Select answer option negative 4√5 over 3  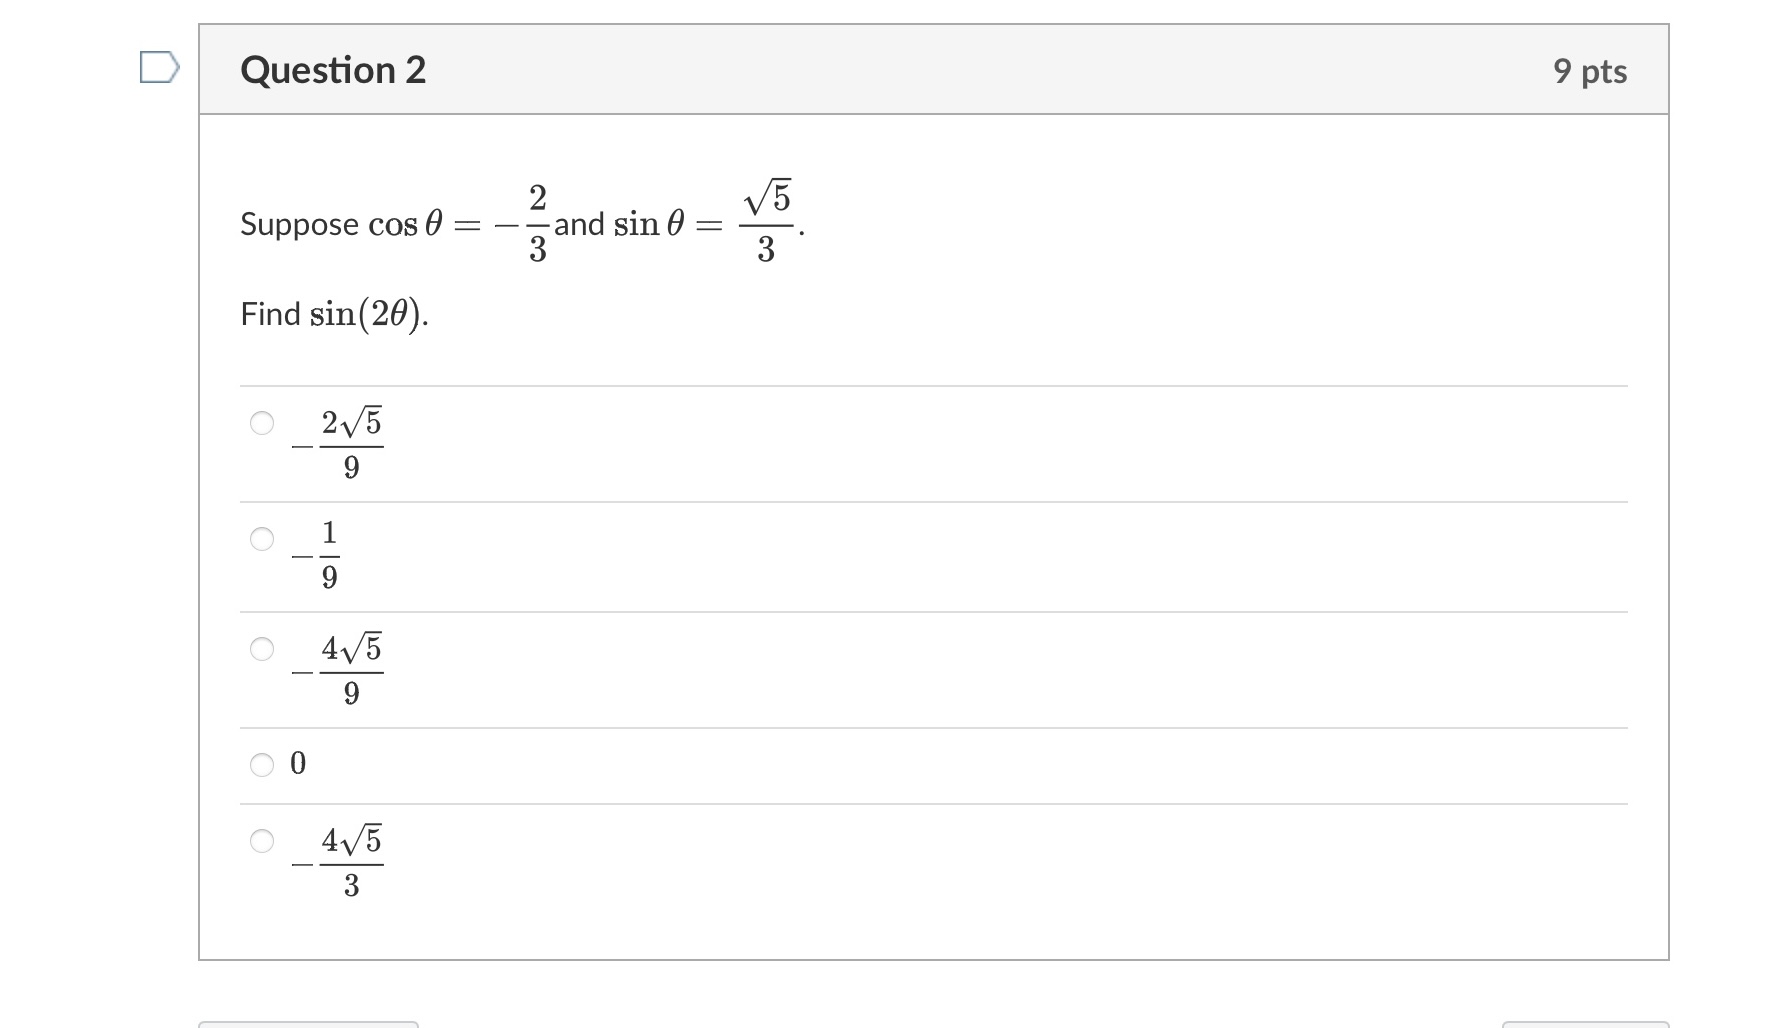pyautogui.click(x=262, y=843)
